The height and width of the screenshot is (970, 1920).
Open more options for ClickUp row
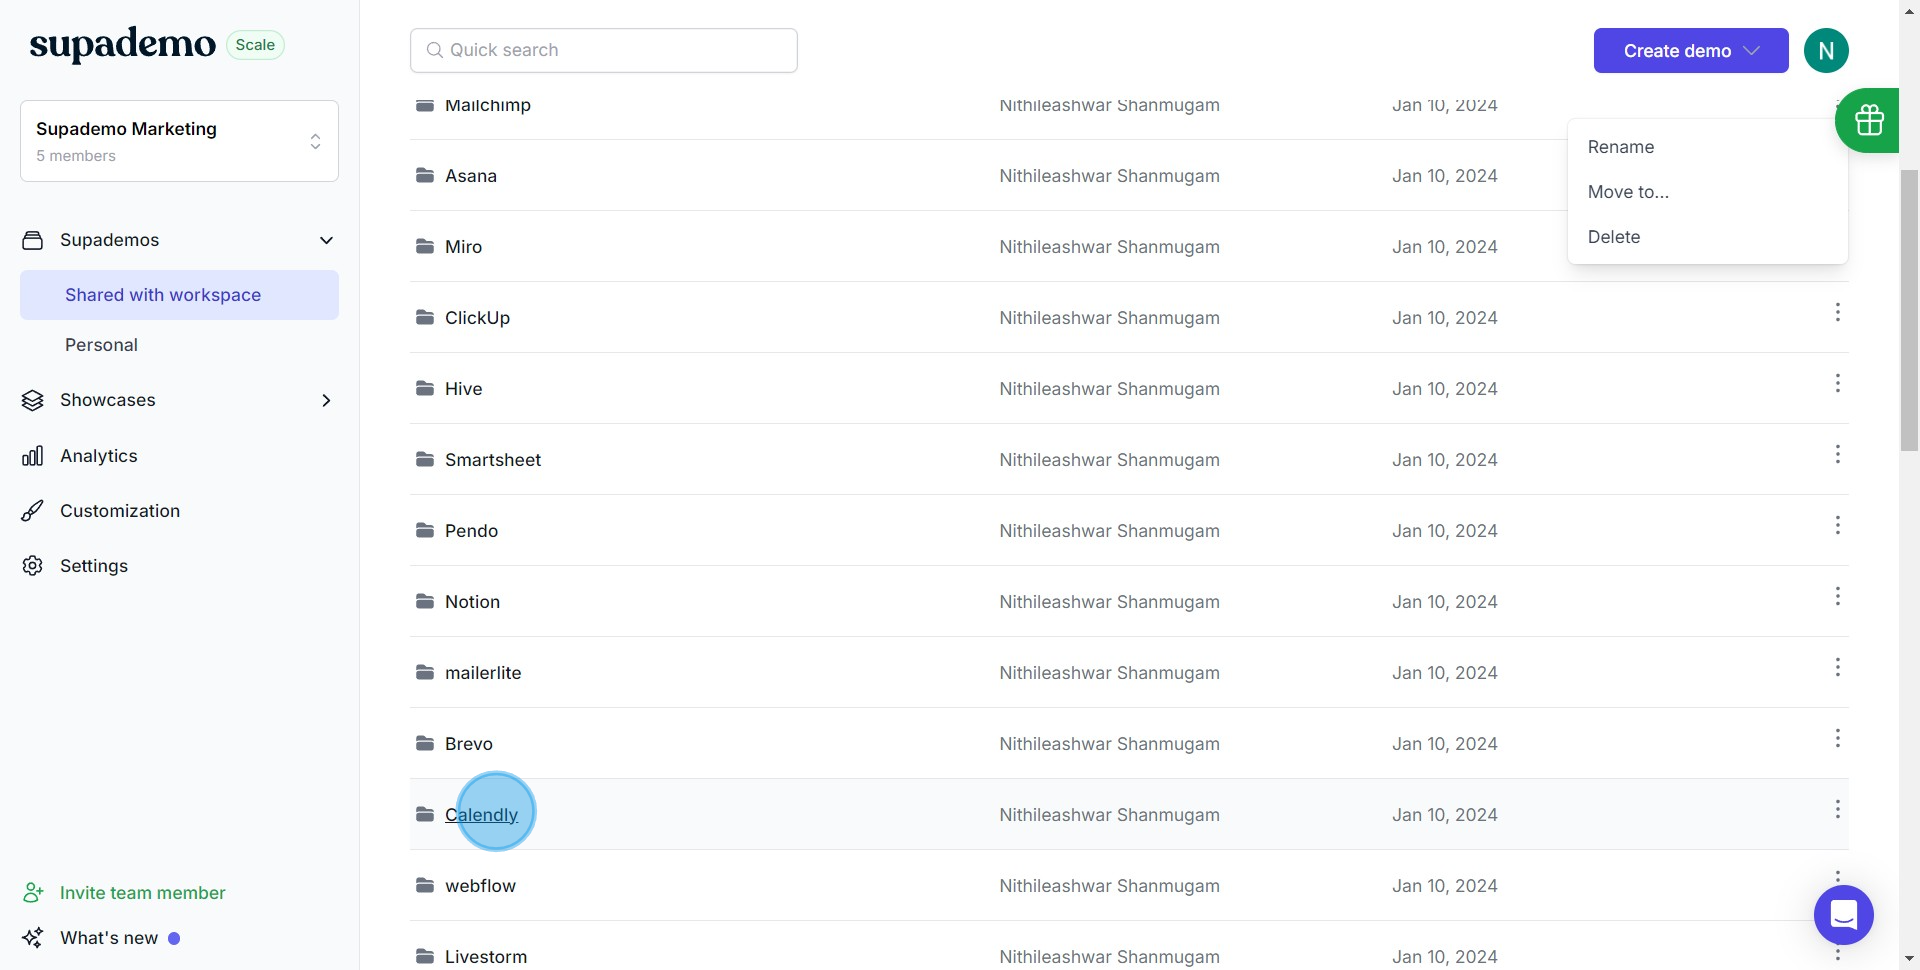coord(1837,312)
